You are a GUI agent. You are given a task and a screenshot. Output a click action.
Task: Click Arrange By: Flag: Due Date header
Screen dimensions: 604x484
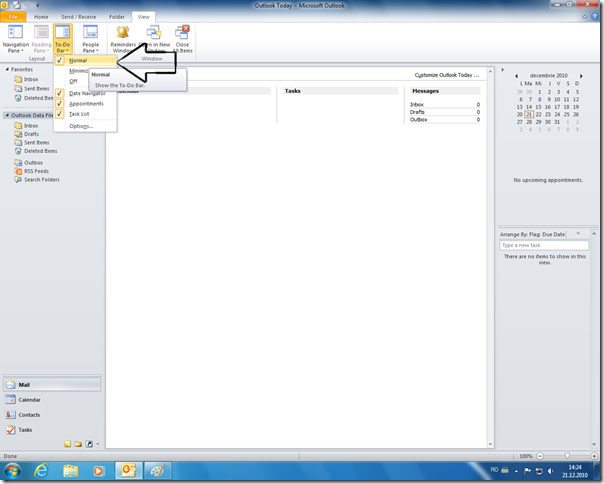[x=532, y=234]
